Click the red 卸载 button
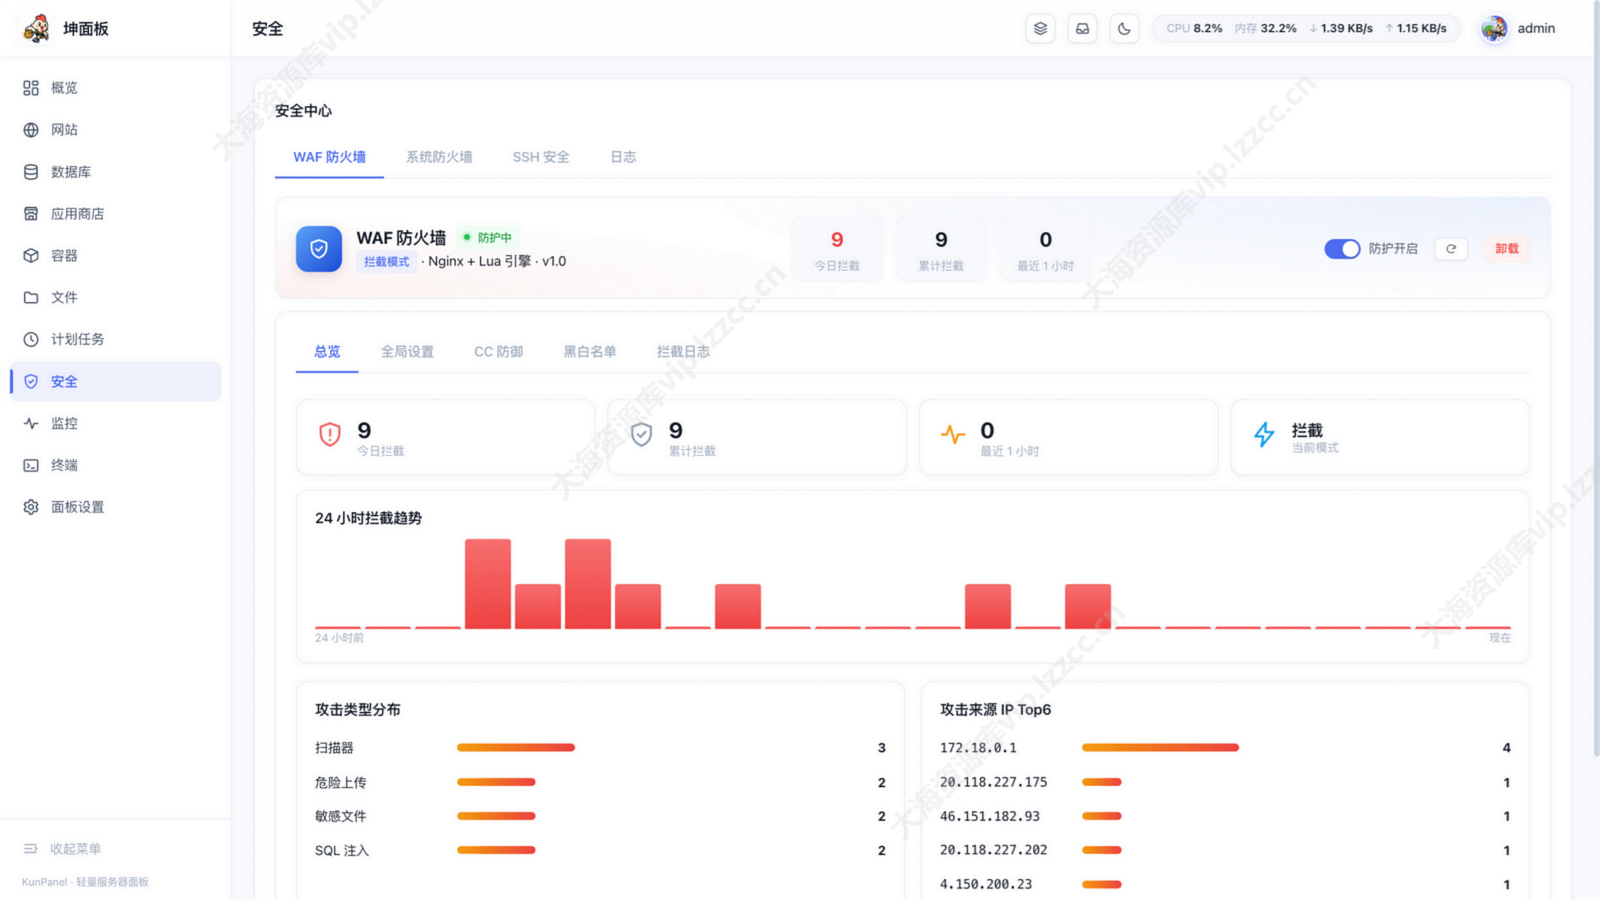 [x=1507, y=249]
